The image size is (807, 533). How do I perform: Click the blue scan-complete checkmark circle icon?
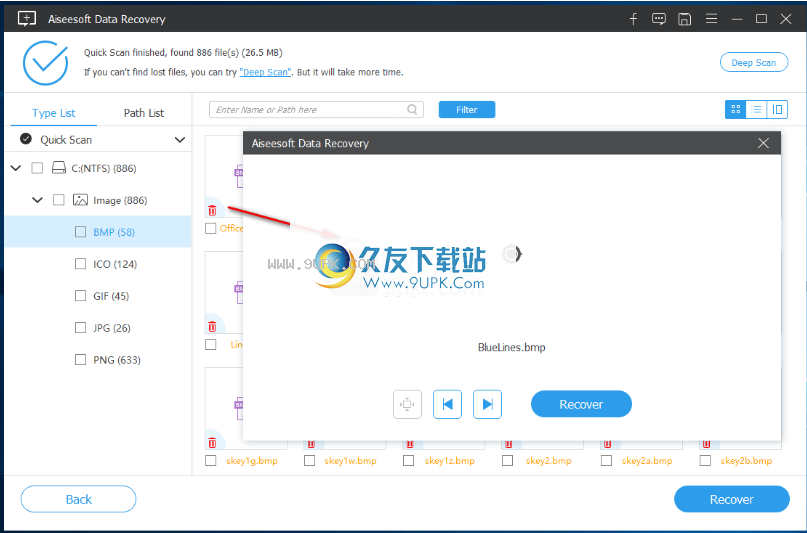point(45,63)
